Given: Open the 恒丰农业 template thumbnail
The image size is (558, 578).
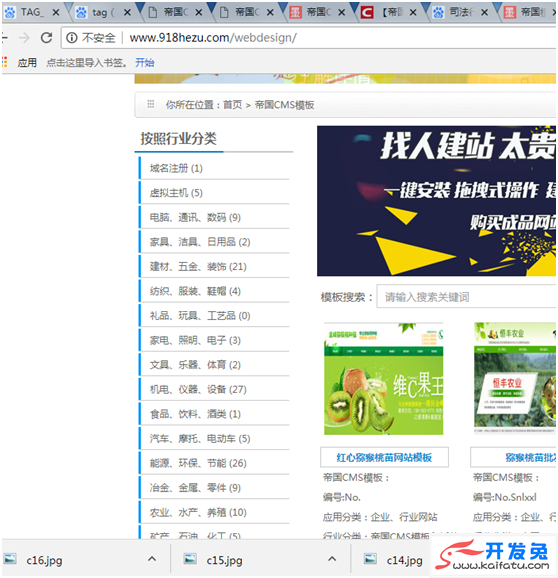Looking at the screenshot, I should click(x=515, y=378).
